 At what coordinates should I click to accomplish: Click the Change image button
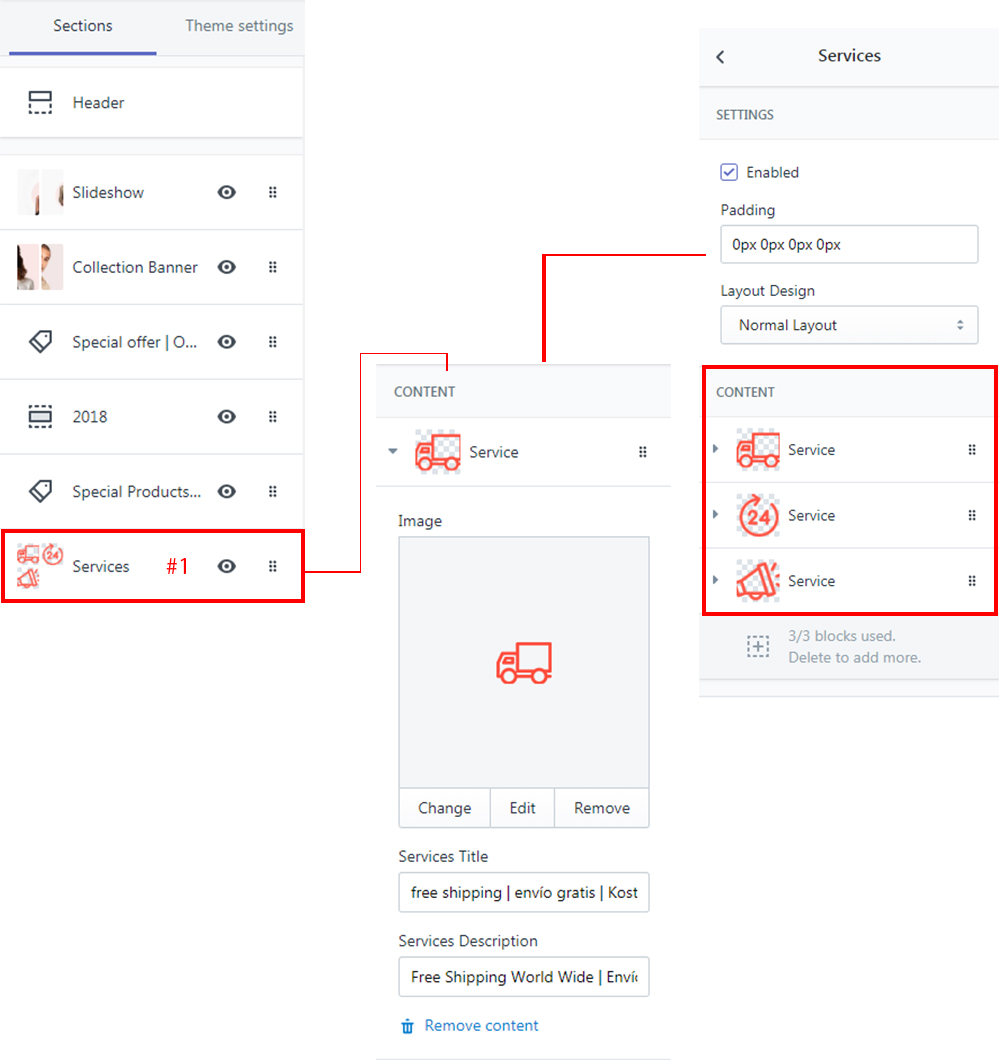pyautogui.click(x=444, y=808)
